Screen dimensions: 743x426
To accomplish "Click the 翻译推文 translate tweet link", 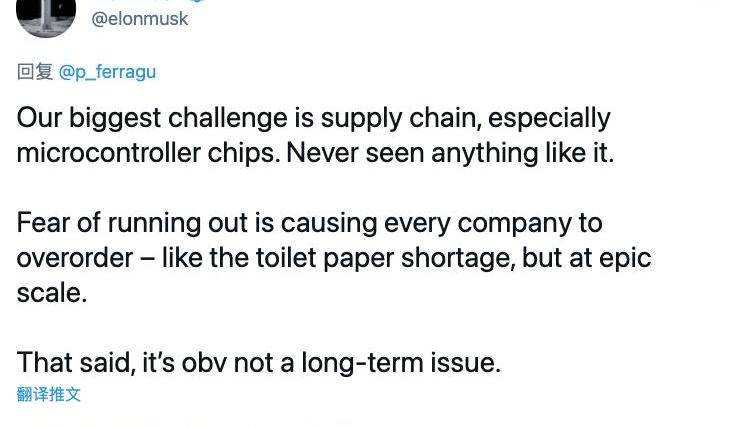I will click(49, 394).
